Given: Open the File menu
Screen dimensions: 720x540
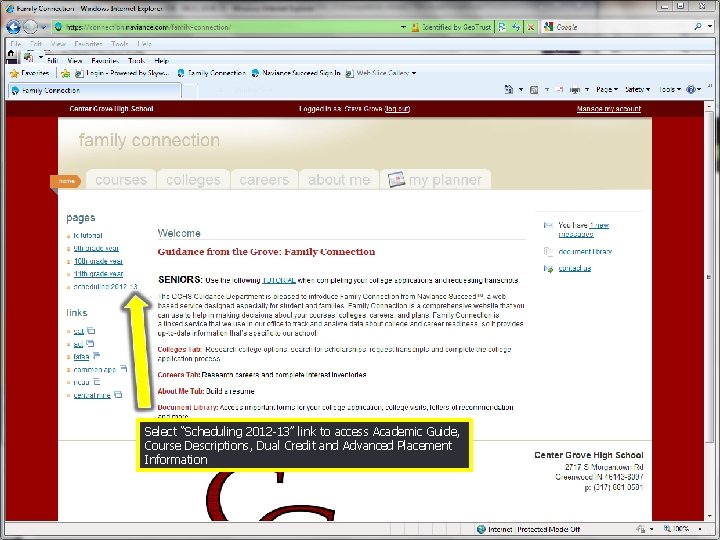Looking at the screenshot, I should (x=16, y=44).
